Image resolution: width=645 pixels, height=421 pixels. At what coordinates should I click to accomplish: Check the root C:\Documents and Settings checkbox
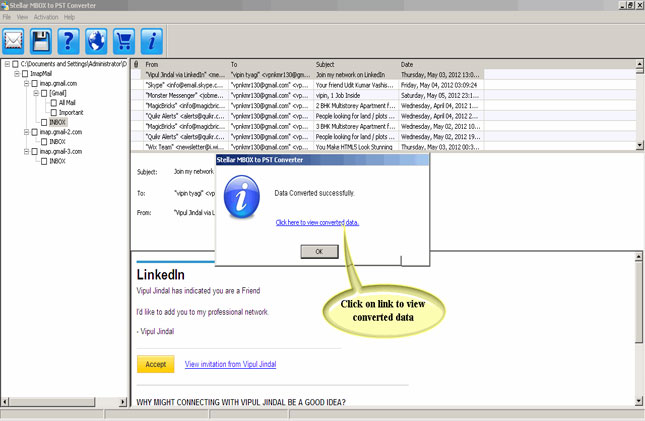click(x=15, y=64)
